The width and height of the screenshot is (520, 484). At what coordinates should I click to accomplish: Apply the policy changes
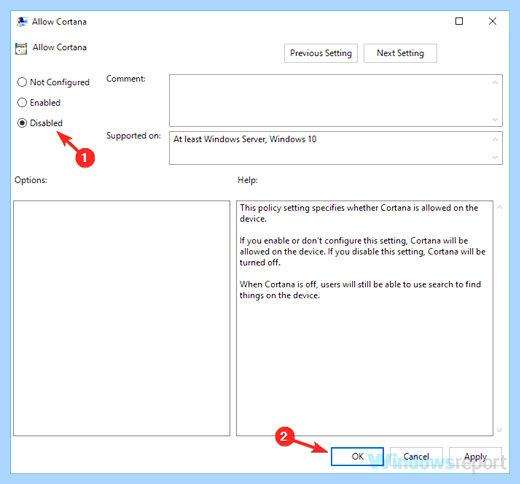[x=475, y=456]
